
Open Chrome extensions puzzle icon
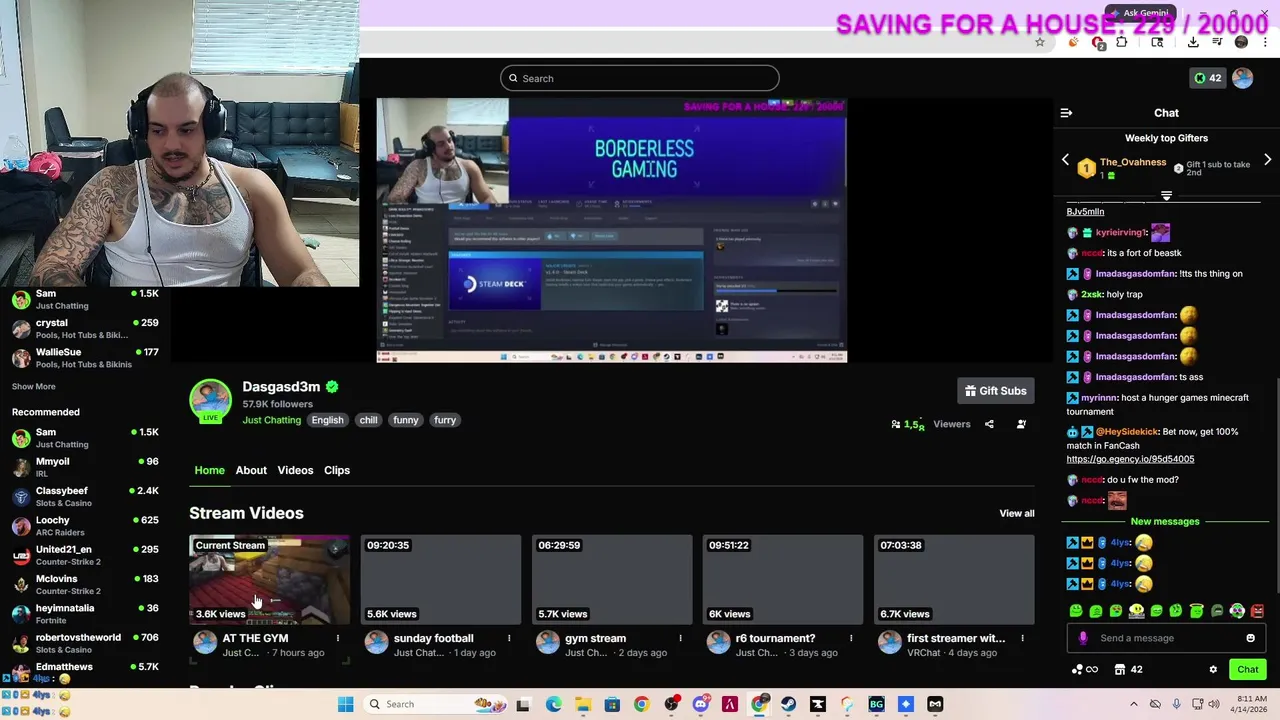pos(1122,42)
